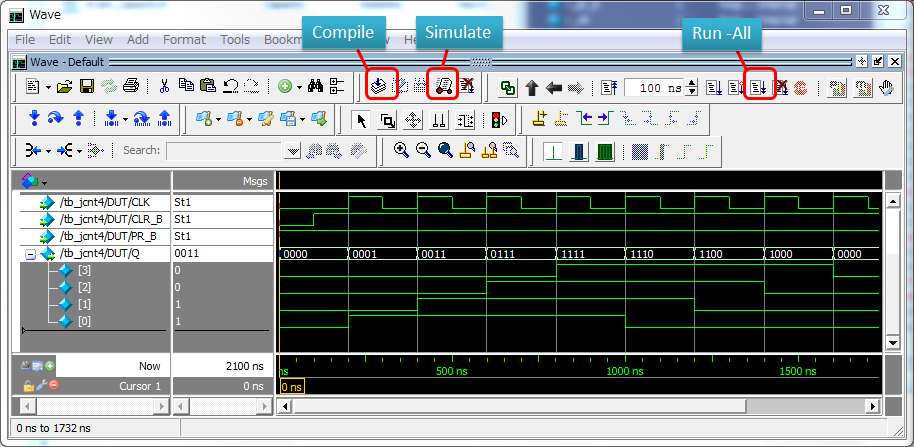
Task: Activate Pan Mode four-way arrows
Action: tap(413, 120)
